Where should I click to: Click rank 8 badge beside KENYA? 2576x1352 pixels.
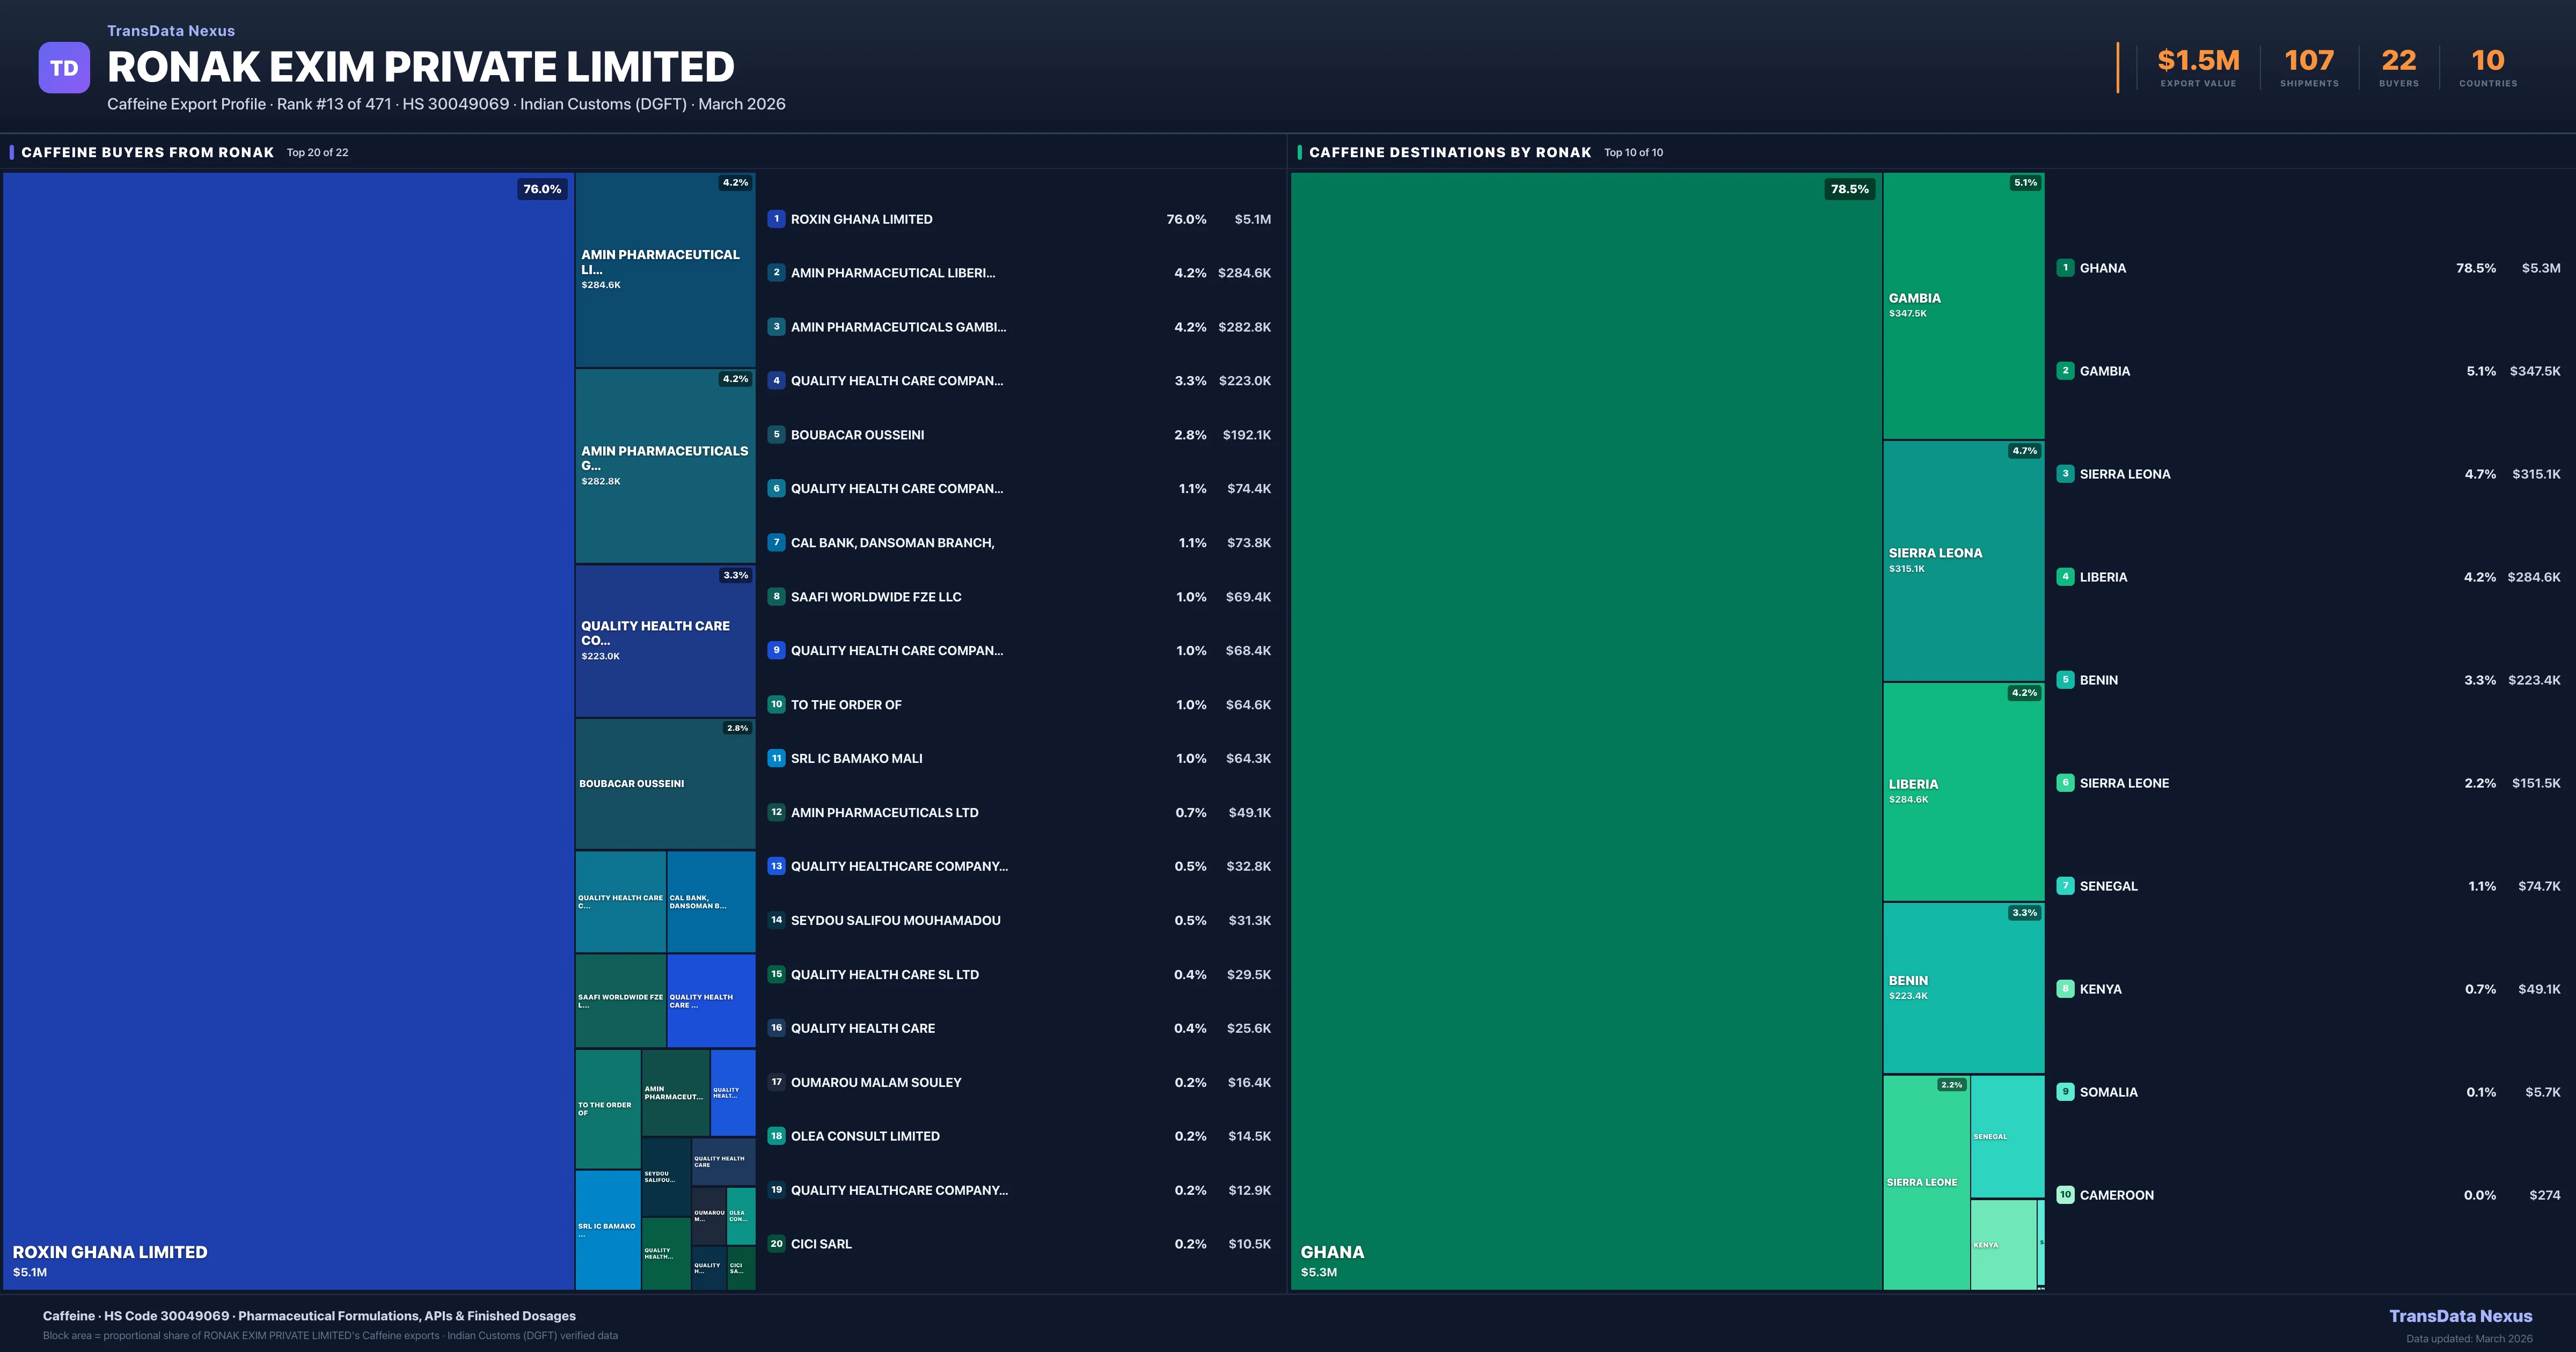click(x=2065, y=989)
